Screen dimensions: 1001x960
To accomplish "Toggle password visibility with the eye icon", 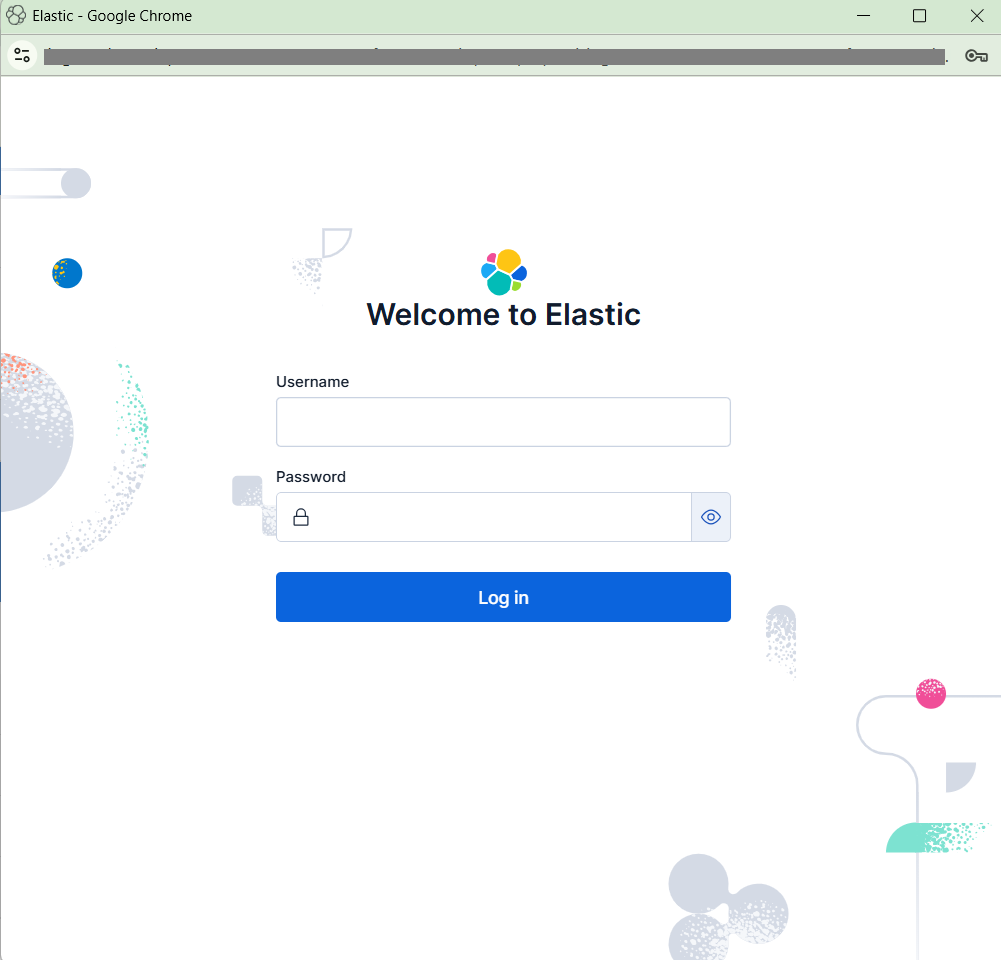I will tap(711, 517).
